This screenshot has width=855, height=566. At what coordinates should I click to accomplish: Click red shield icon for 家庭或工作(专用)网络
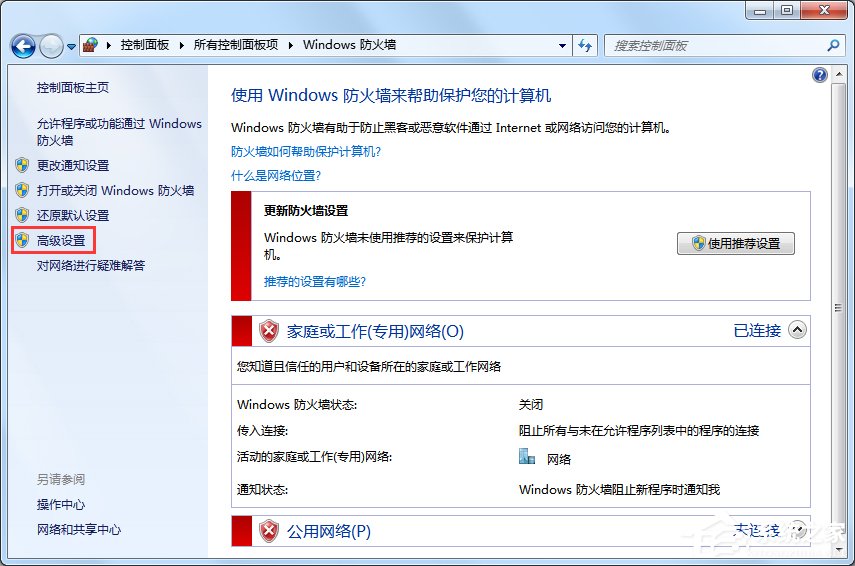click(x=269, y=331)
